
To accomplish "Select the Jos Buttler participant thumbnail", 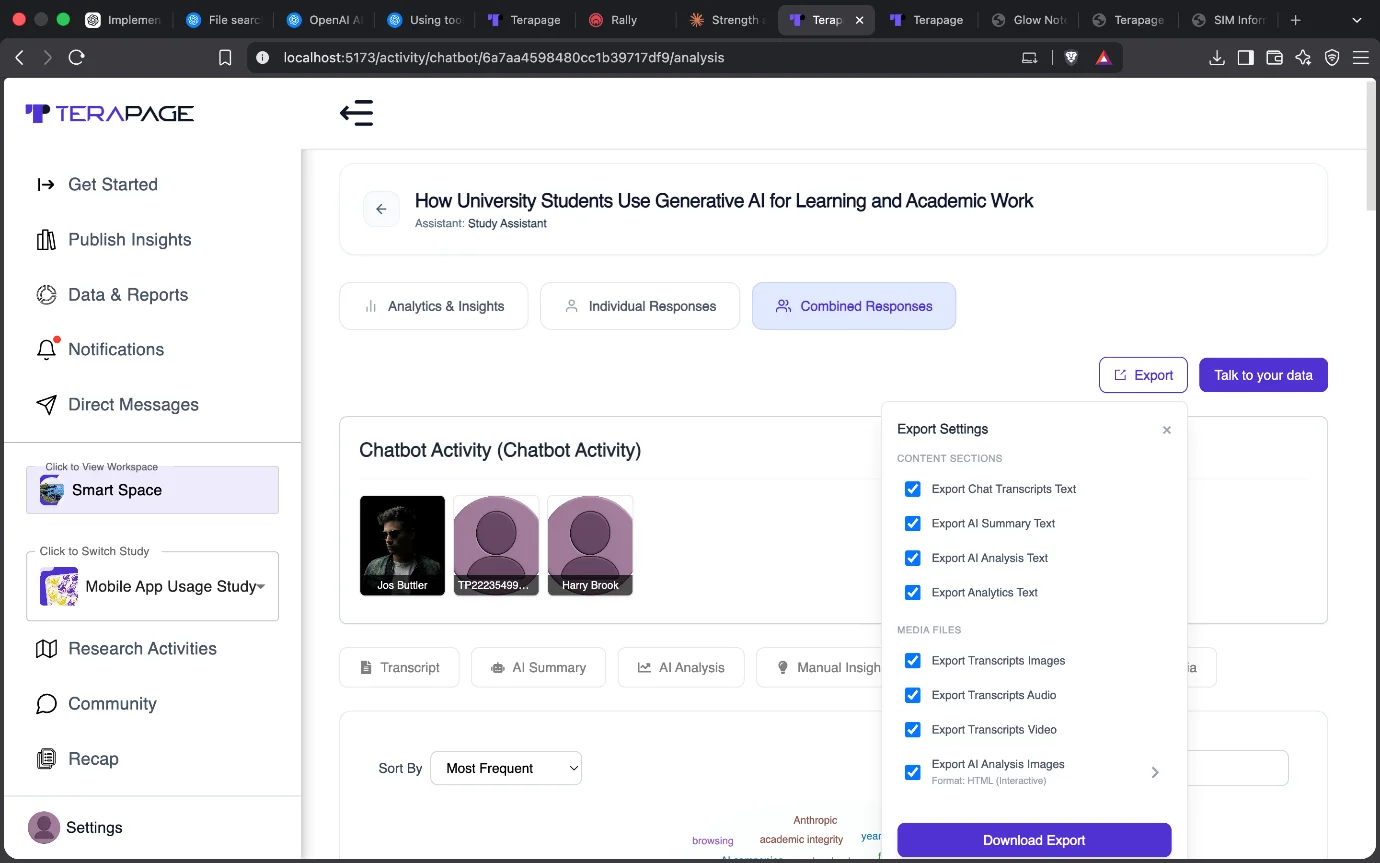I will pos(402,546).
